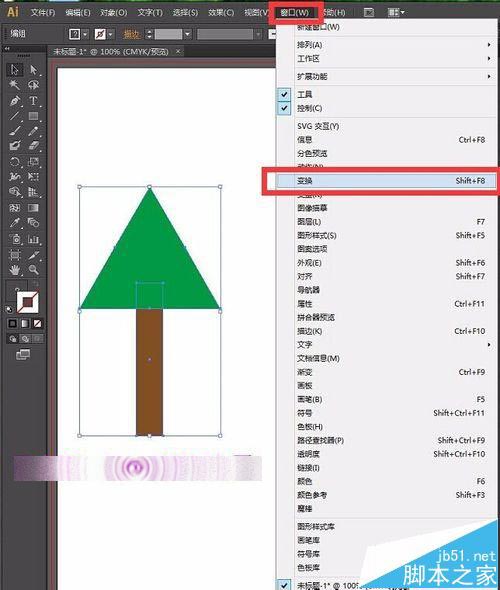Open the 选择(S) menu

pos(185,12)
